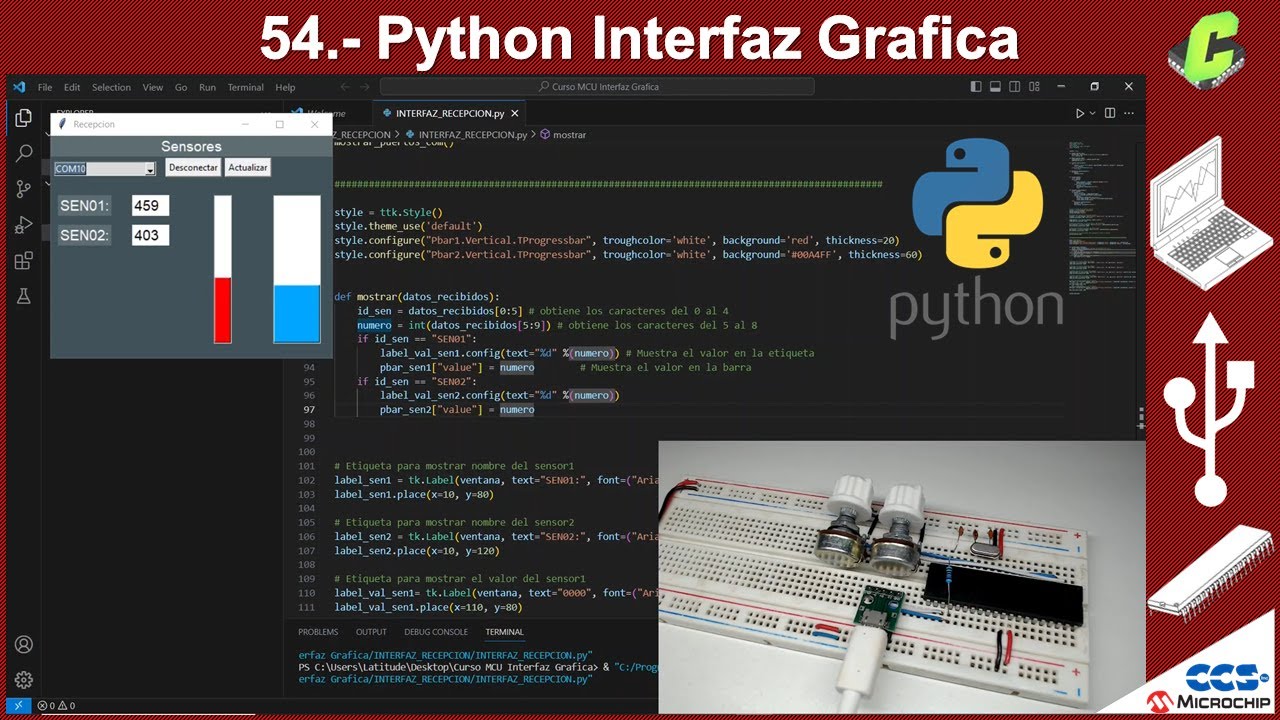Viewport: 1280px width, 720px height.
Task: Click the remote window indicator in the status bar
Action: coord(19,705)
